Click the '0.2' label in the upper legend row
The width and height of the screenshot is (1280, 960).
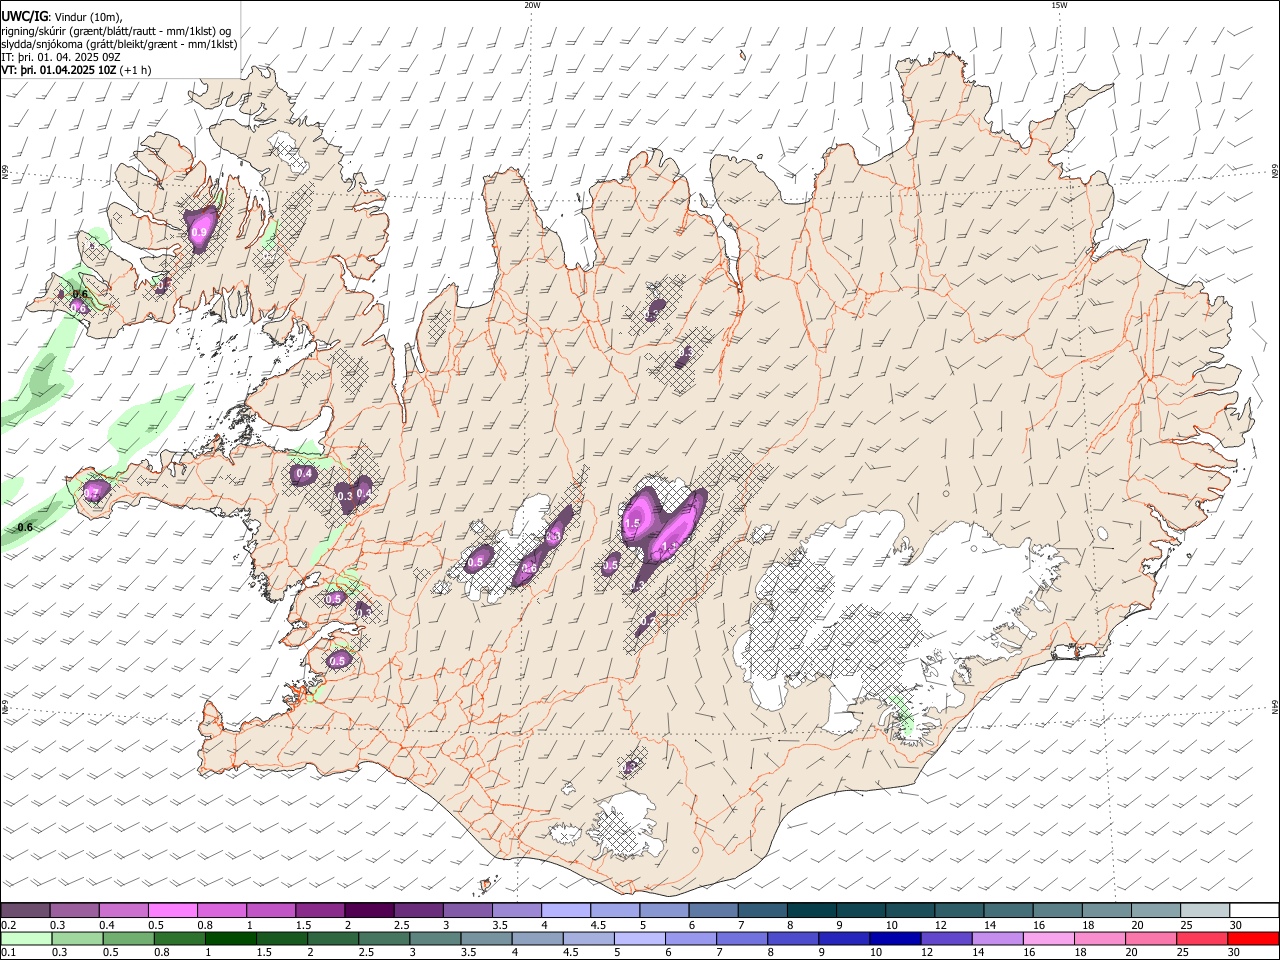pyautogui.click(x=8, y=925)
